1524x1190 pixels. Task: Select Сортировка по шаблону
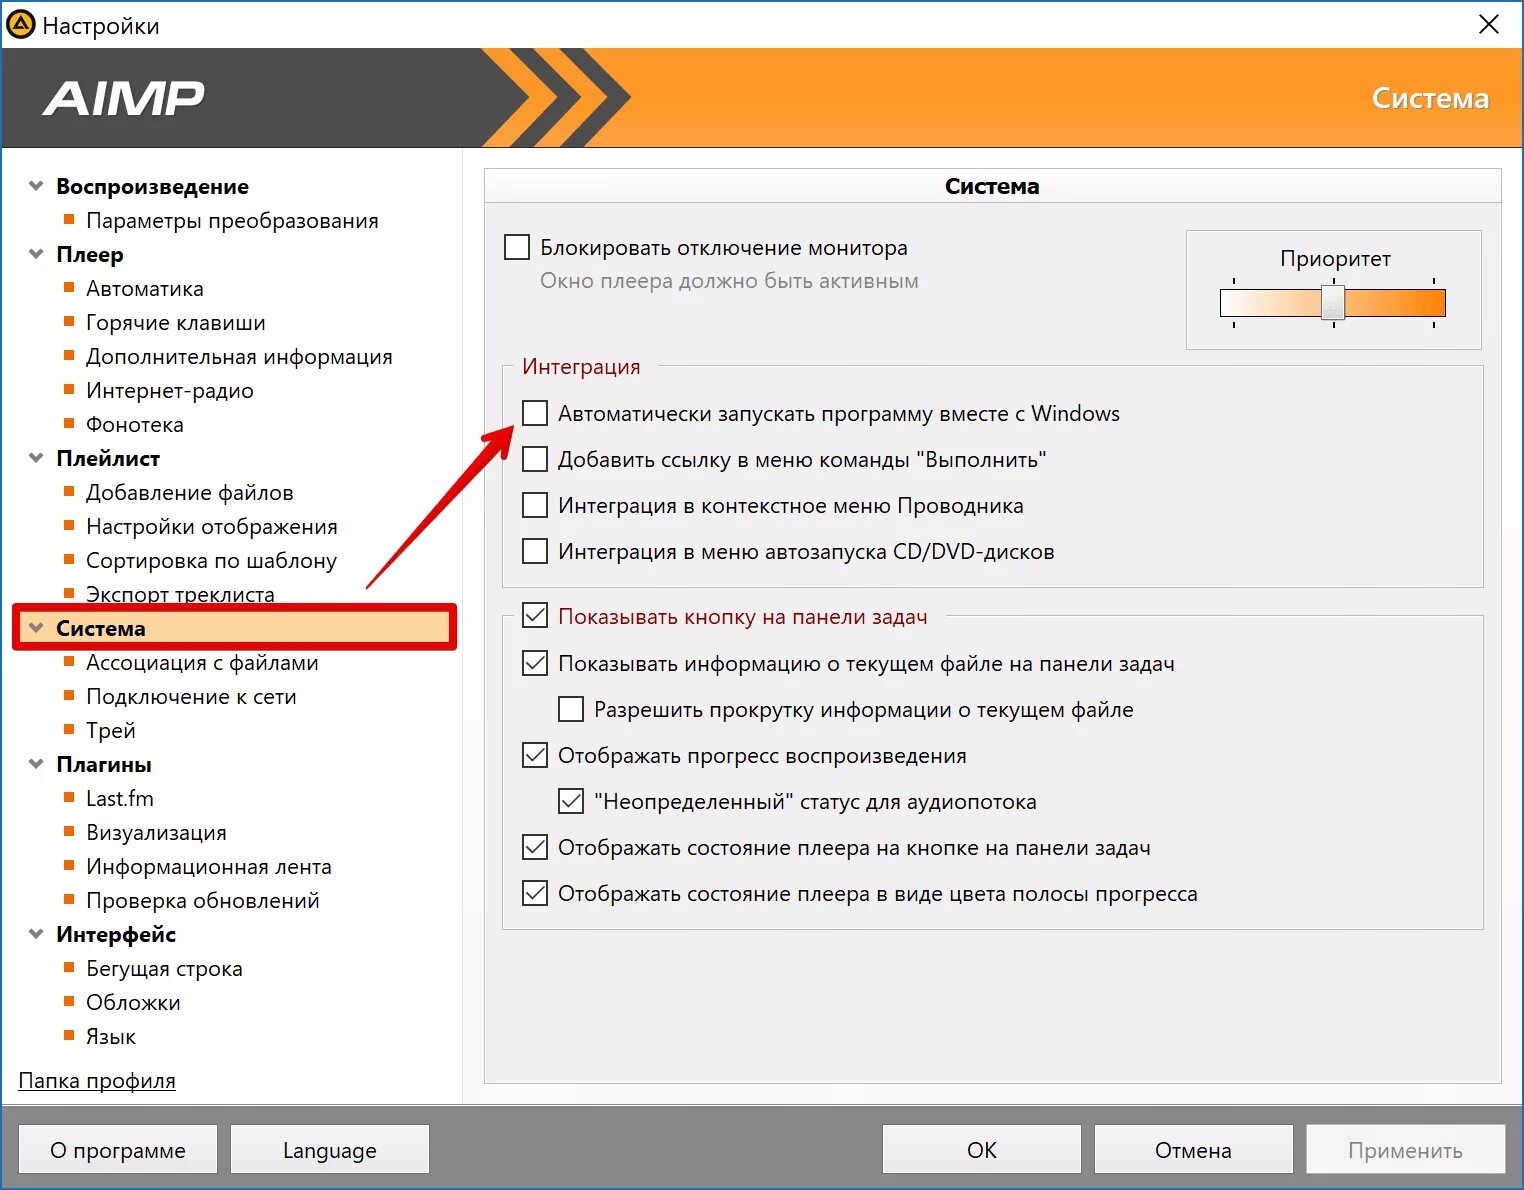(x=211, y=560)
